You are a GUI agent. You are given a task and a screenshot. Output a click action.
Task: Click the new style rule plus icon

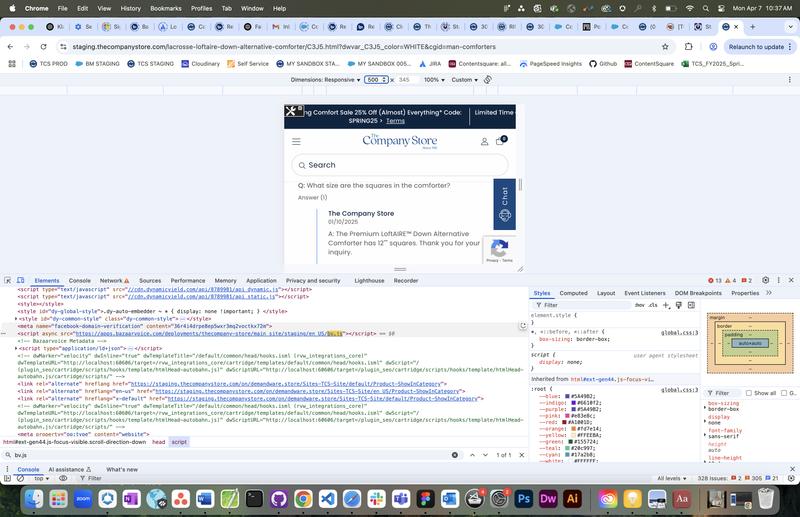[x=666, y=305]
